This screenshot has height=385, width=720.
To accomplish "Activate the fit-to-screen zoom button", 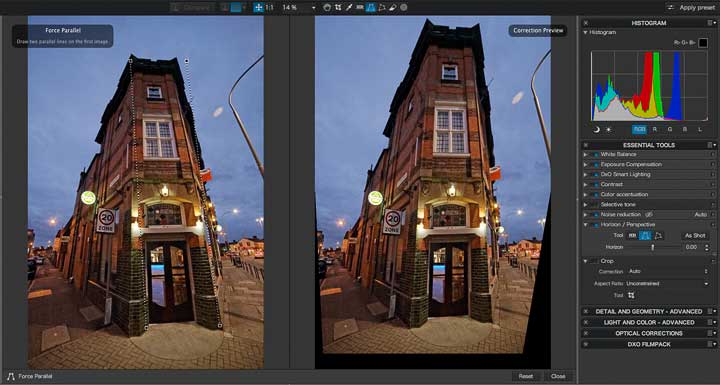I will [x=259, y=7].
